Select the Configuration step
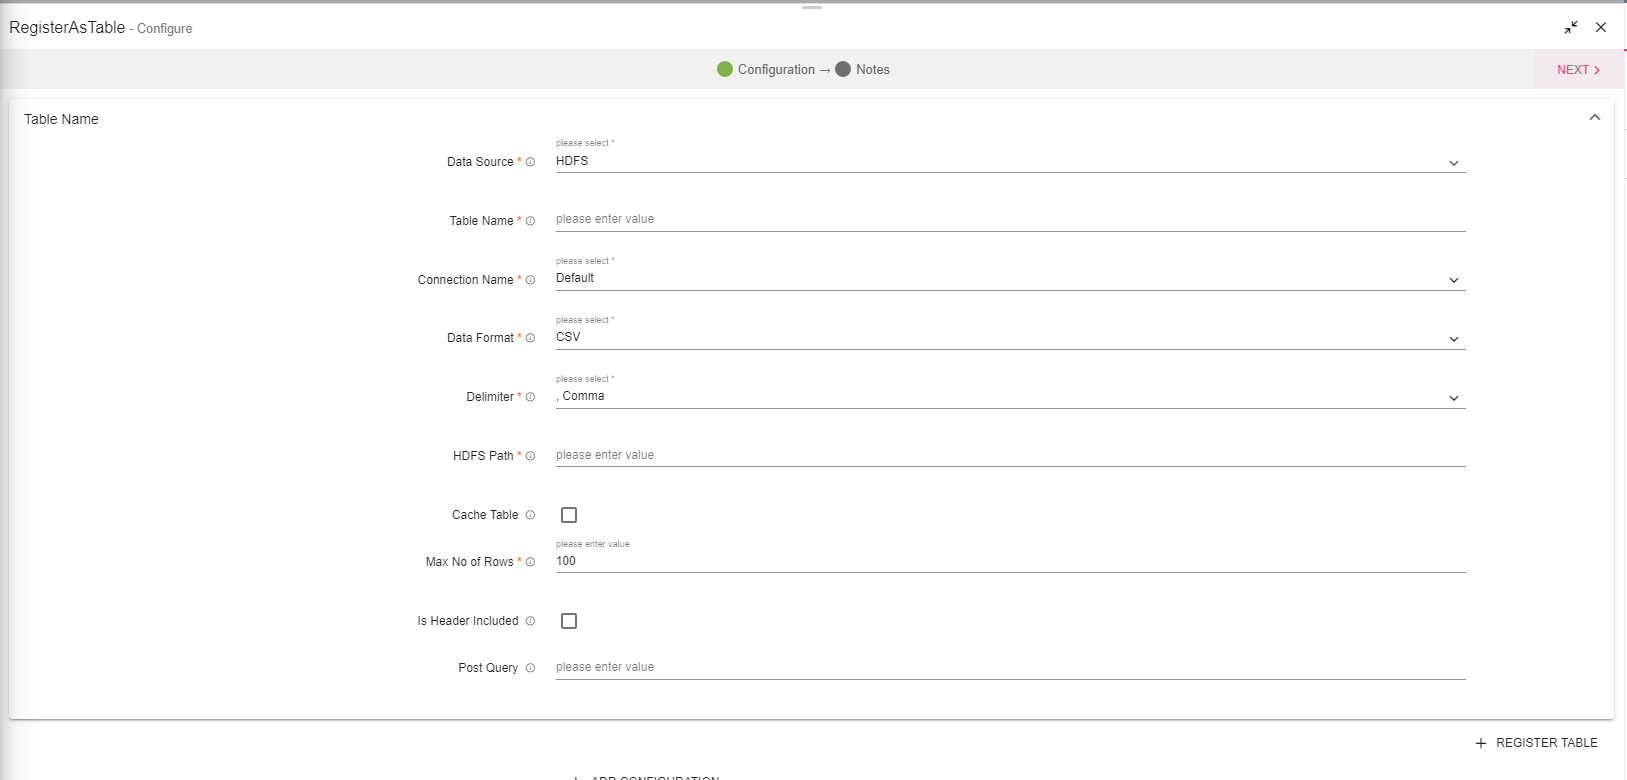This screenshot has height=780, width=1627. point(766,70)
